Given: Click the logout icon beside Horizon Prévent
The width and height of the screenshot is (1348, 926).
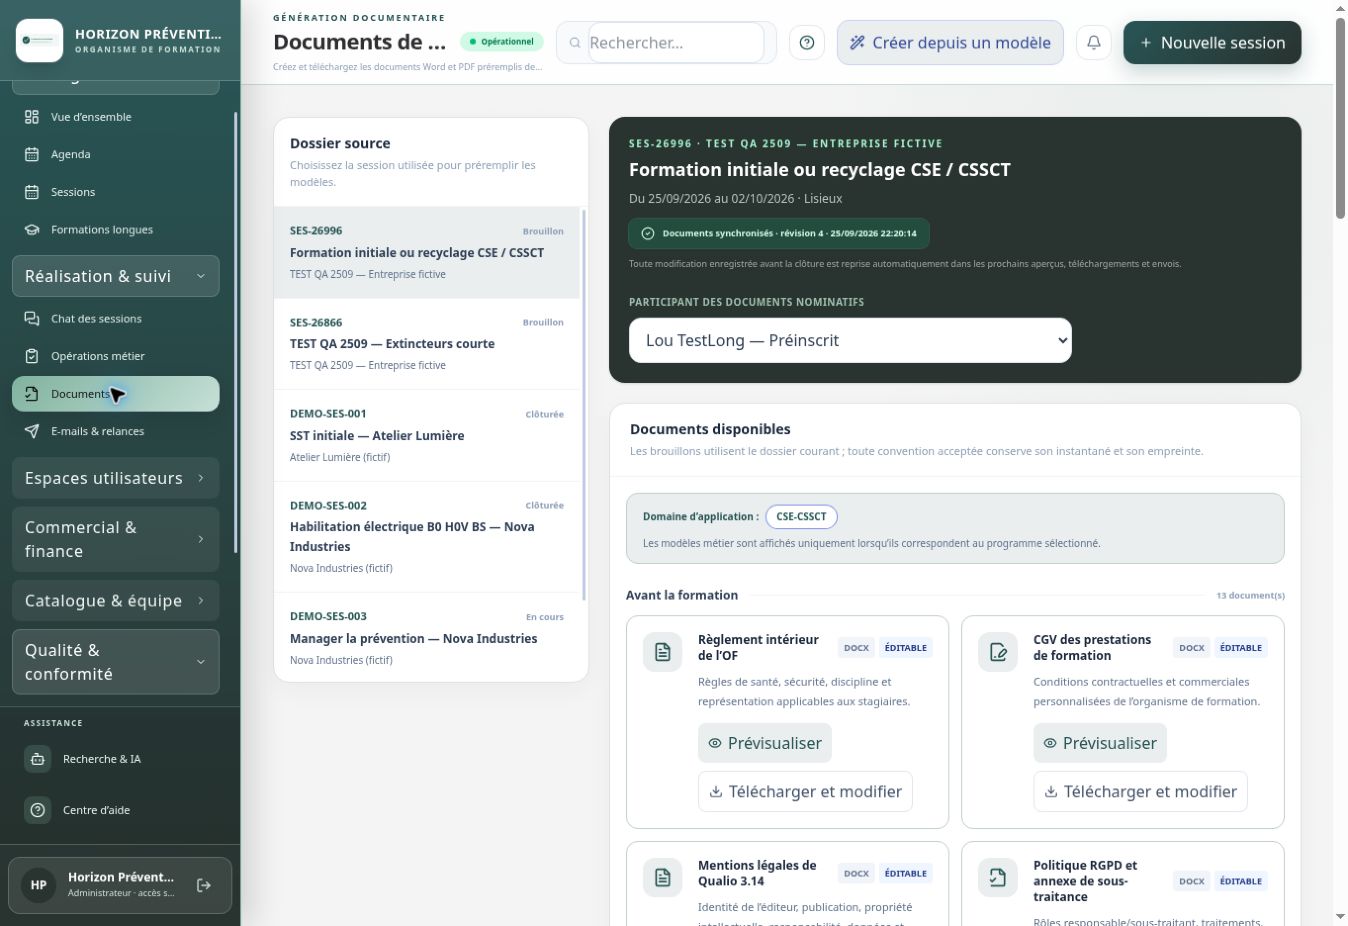Looking at the screenshot, I should pos(204,885).
